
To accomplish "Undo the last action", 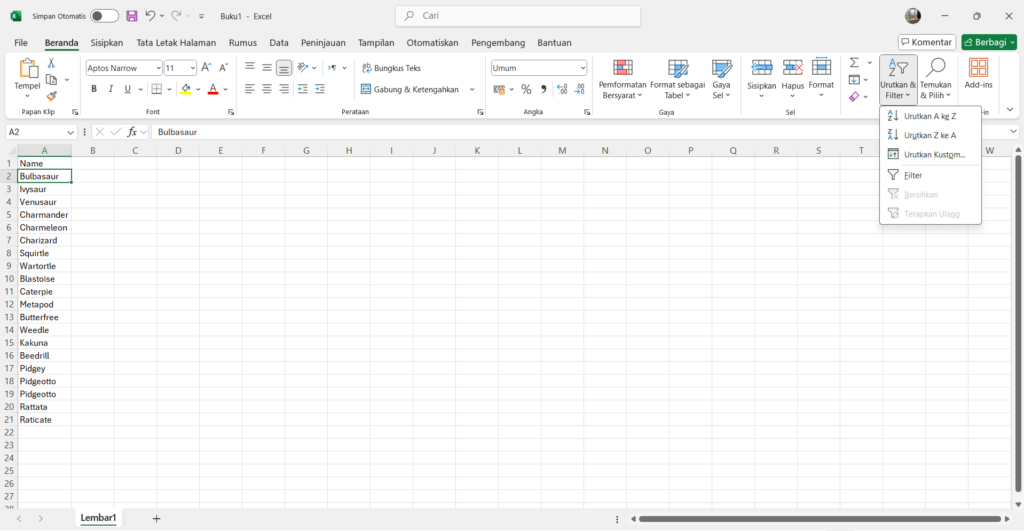I will click(x=150, y=16).
